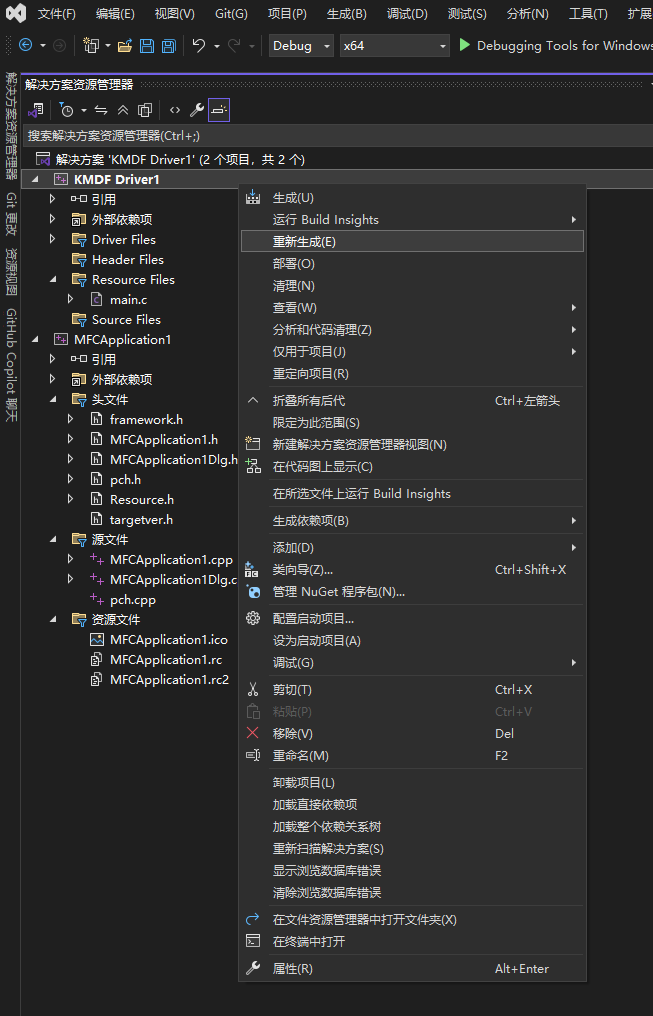Open the x64 platform dropdown
Image resolution: width=653 pixels, height=1016 pixels.
tap(395, 45)
